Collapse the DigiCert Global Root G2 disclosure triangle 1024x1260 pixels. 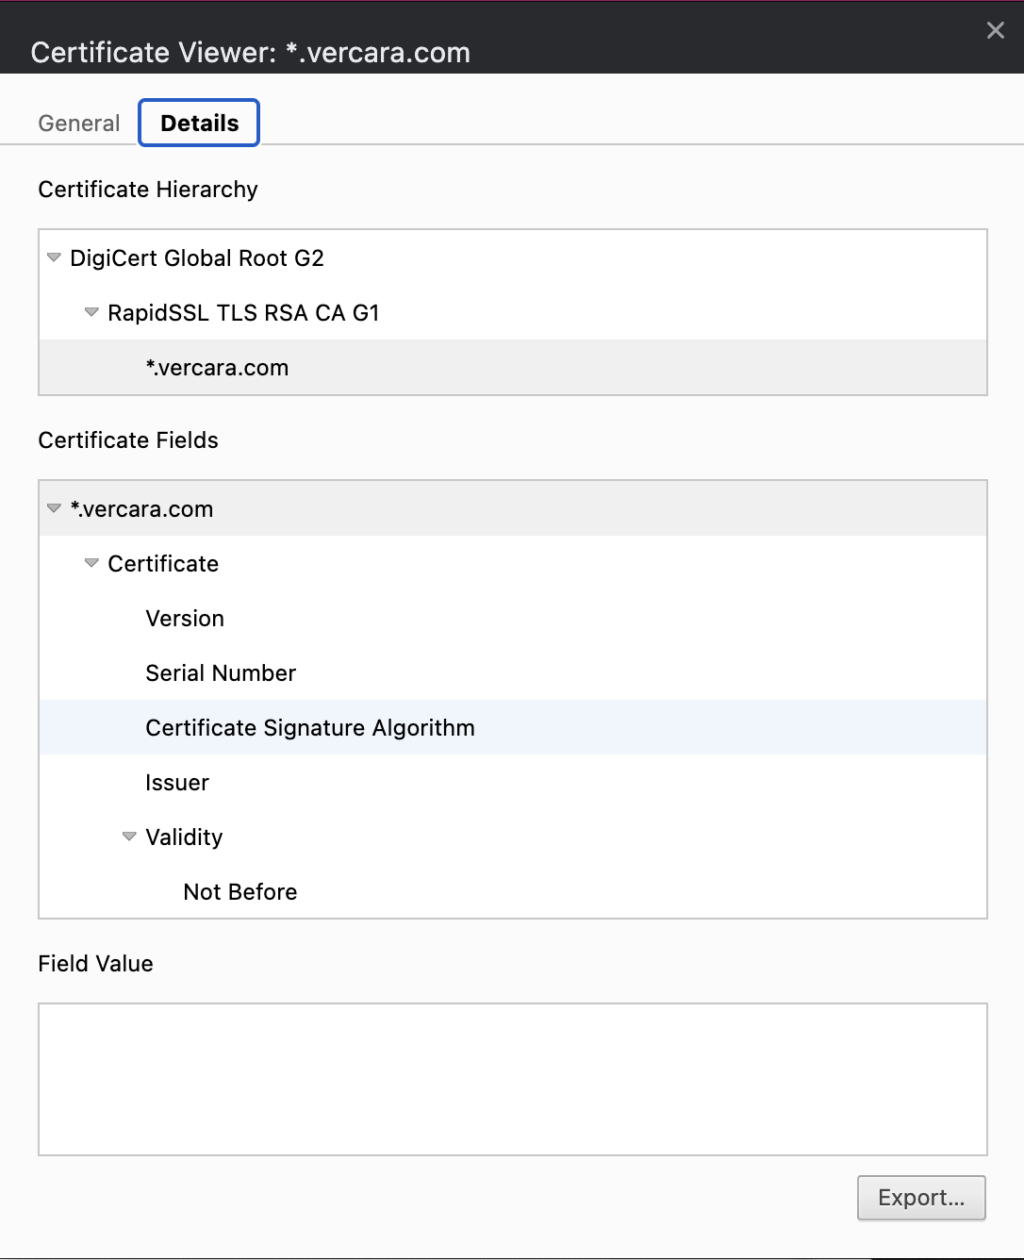(x=53, y=257)
